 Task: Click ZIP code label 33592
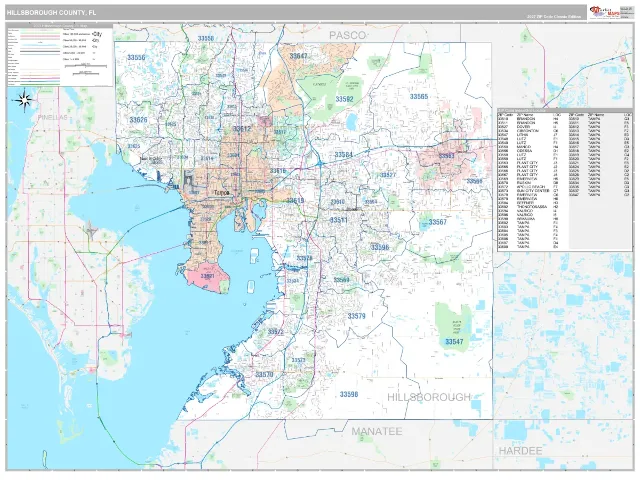[x=344, y=99]
